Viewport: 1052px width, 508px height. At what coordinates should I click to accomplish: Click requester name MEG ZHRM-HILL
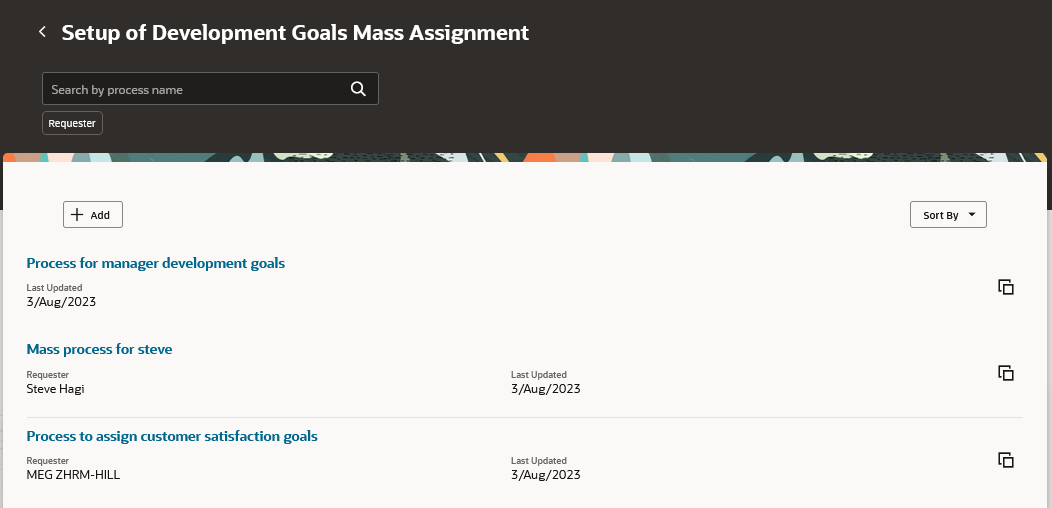click(73, 474)
